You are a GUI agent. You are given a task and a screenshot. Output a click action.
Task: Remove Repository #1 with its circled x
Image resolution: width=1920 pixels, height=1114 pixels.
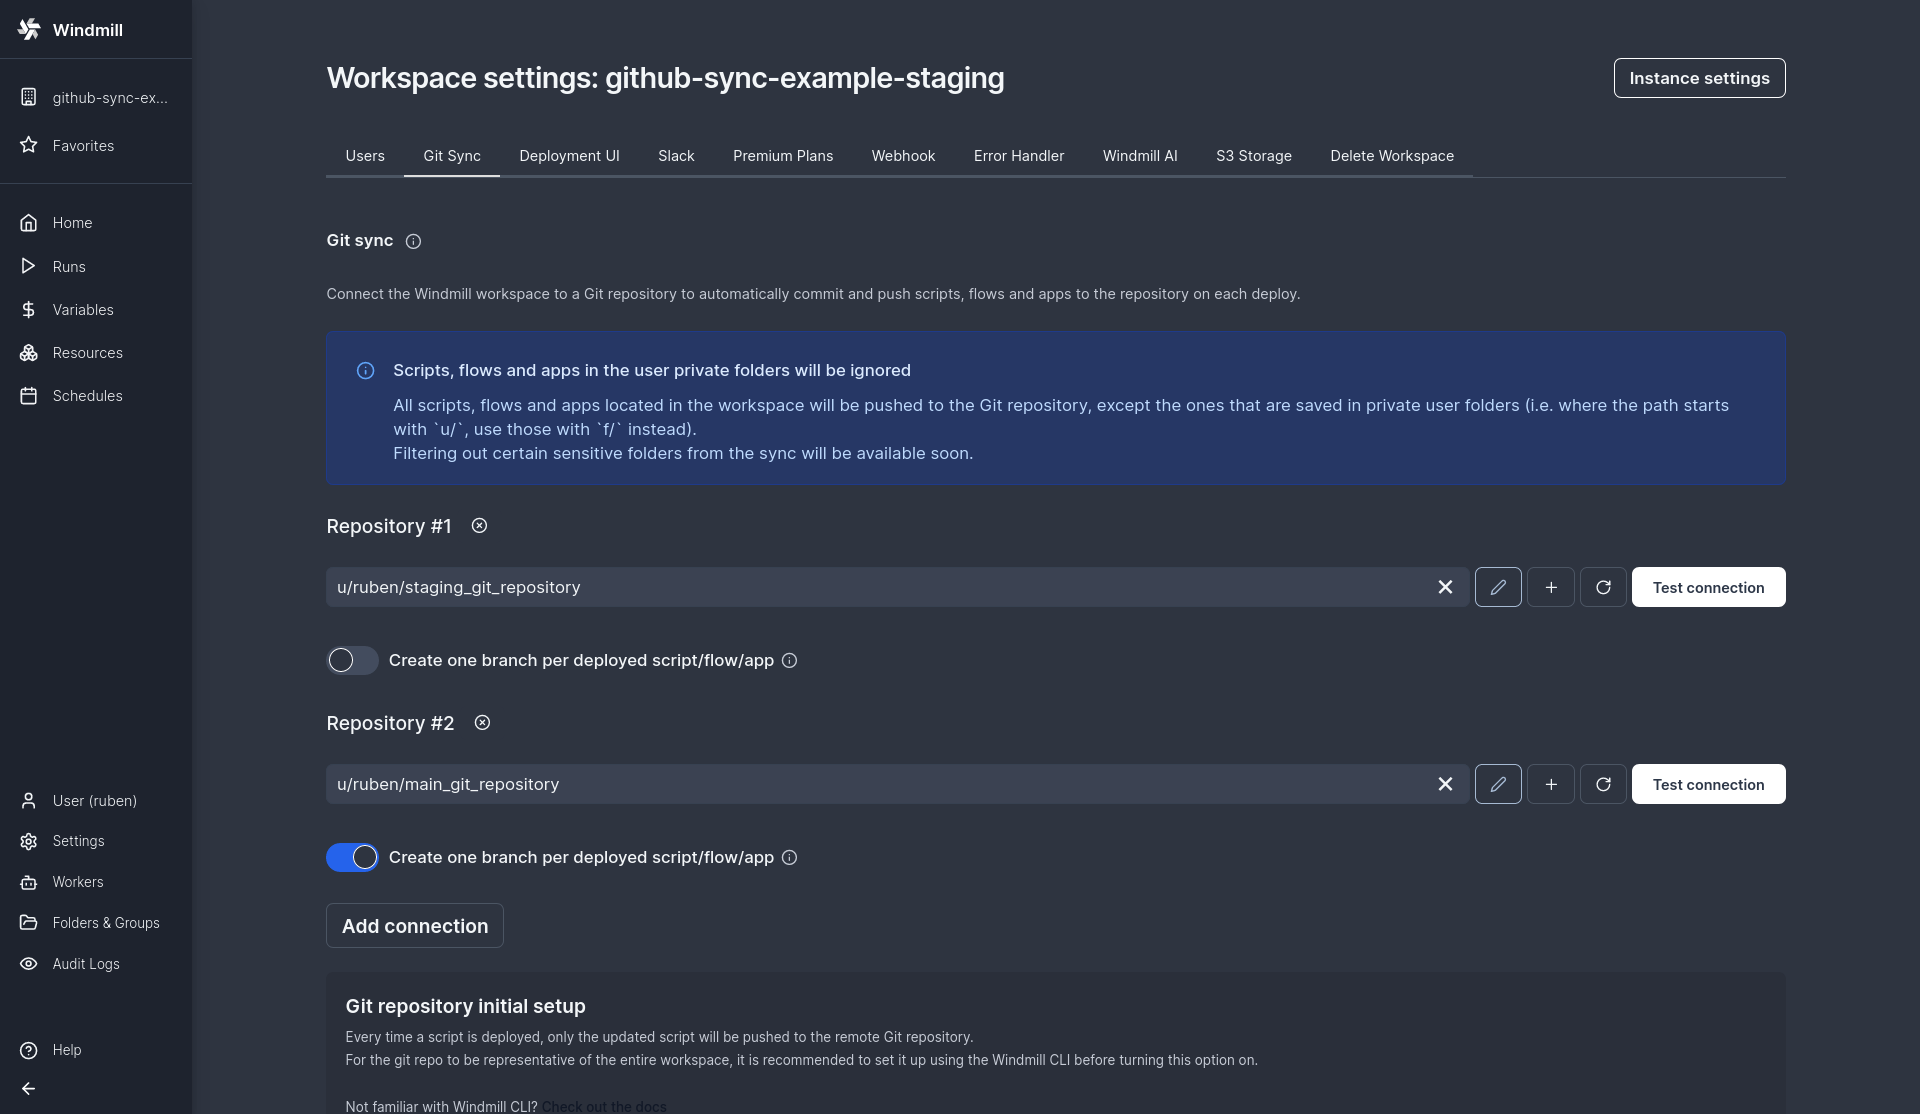(x=479, y=525)
